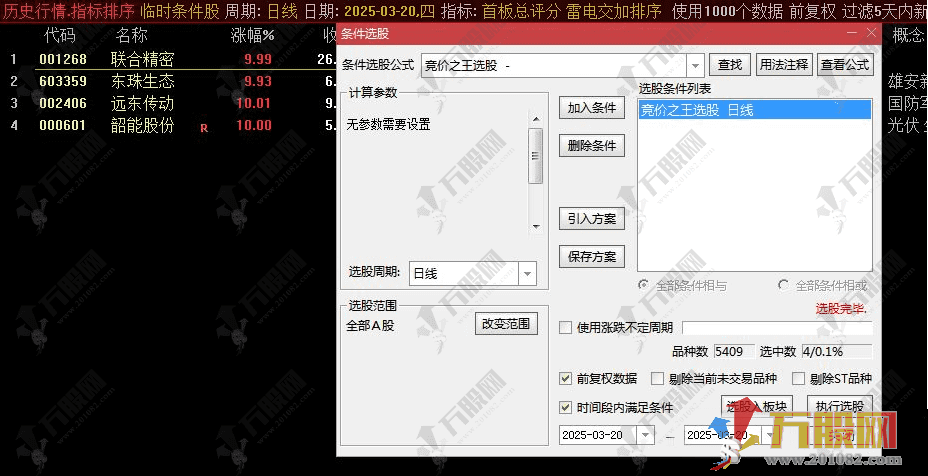The width and height of the screenshot is (928, 476).
Task: Uncheck the 前复权数据 checkbox
Action: point(566,379)
